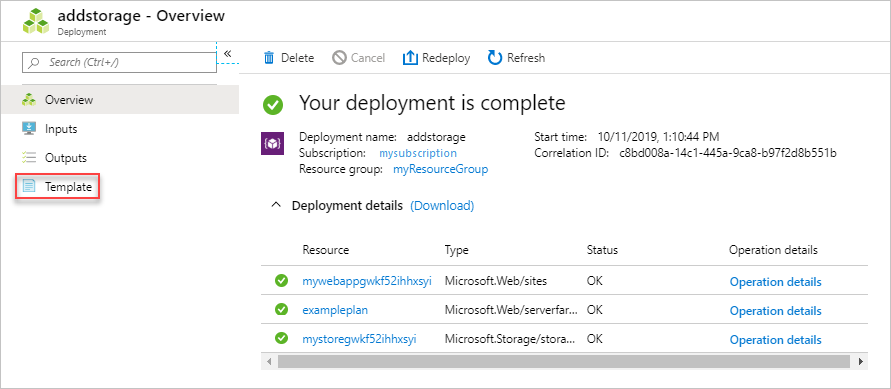
Task: Open mystoregwkf52ihhxsyi resource link
Action: (359, 339)
